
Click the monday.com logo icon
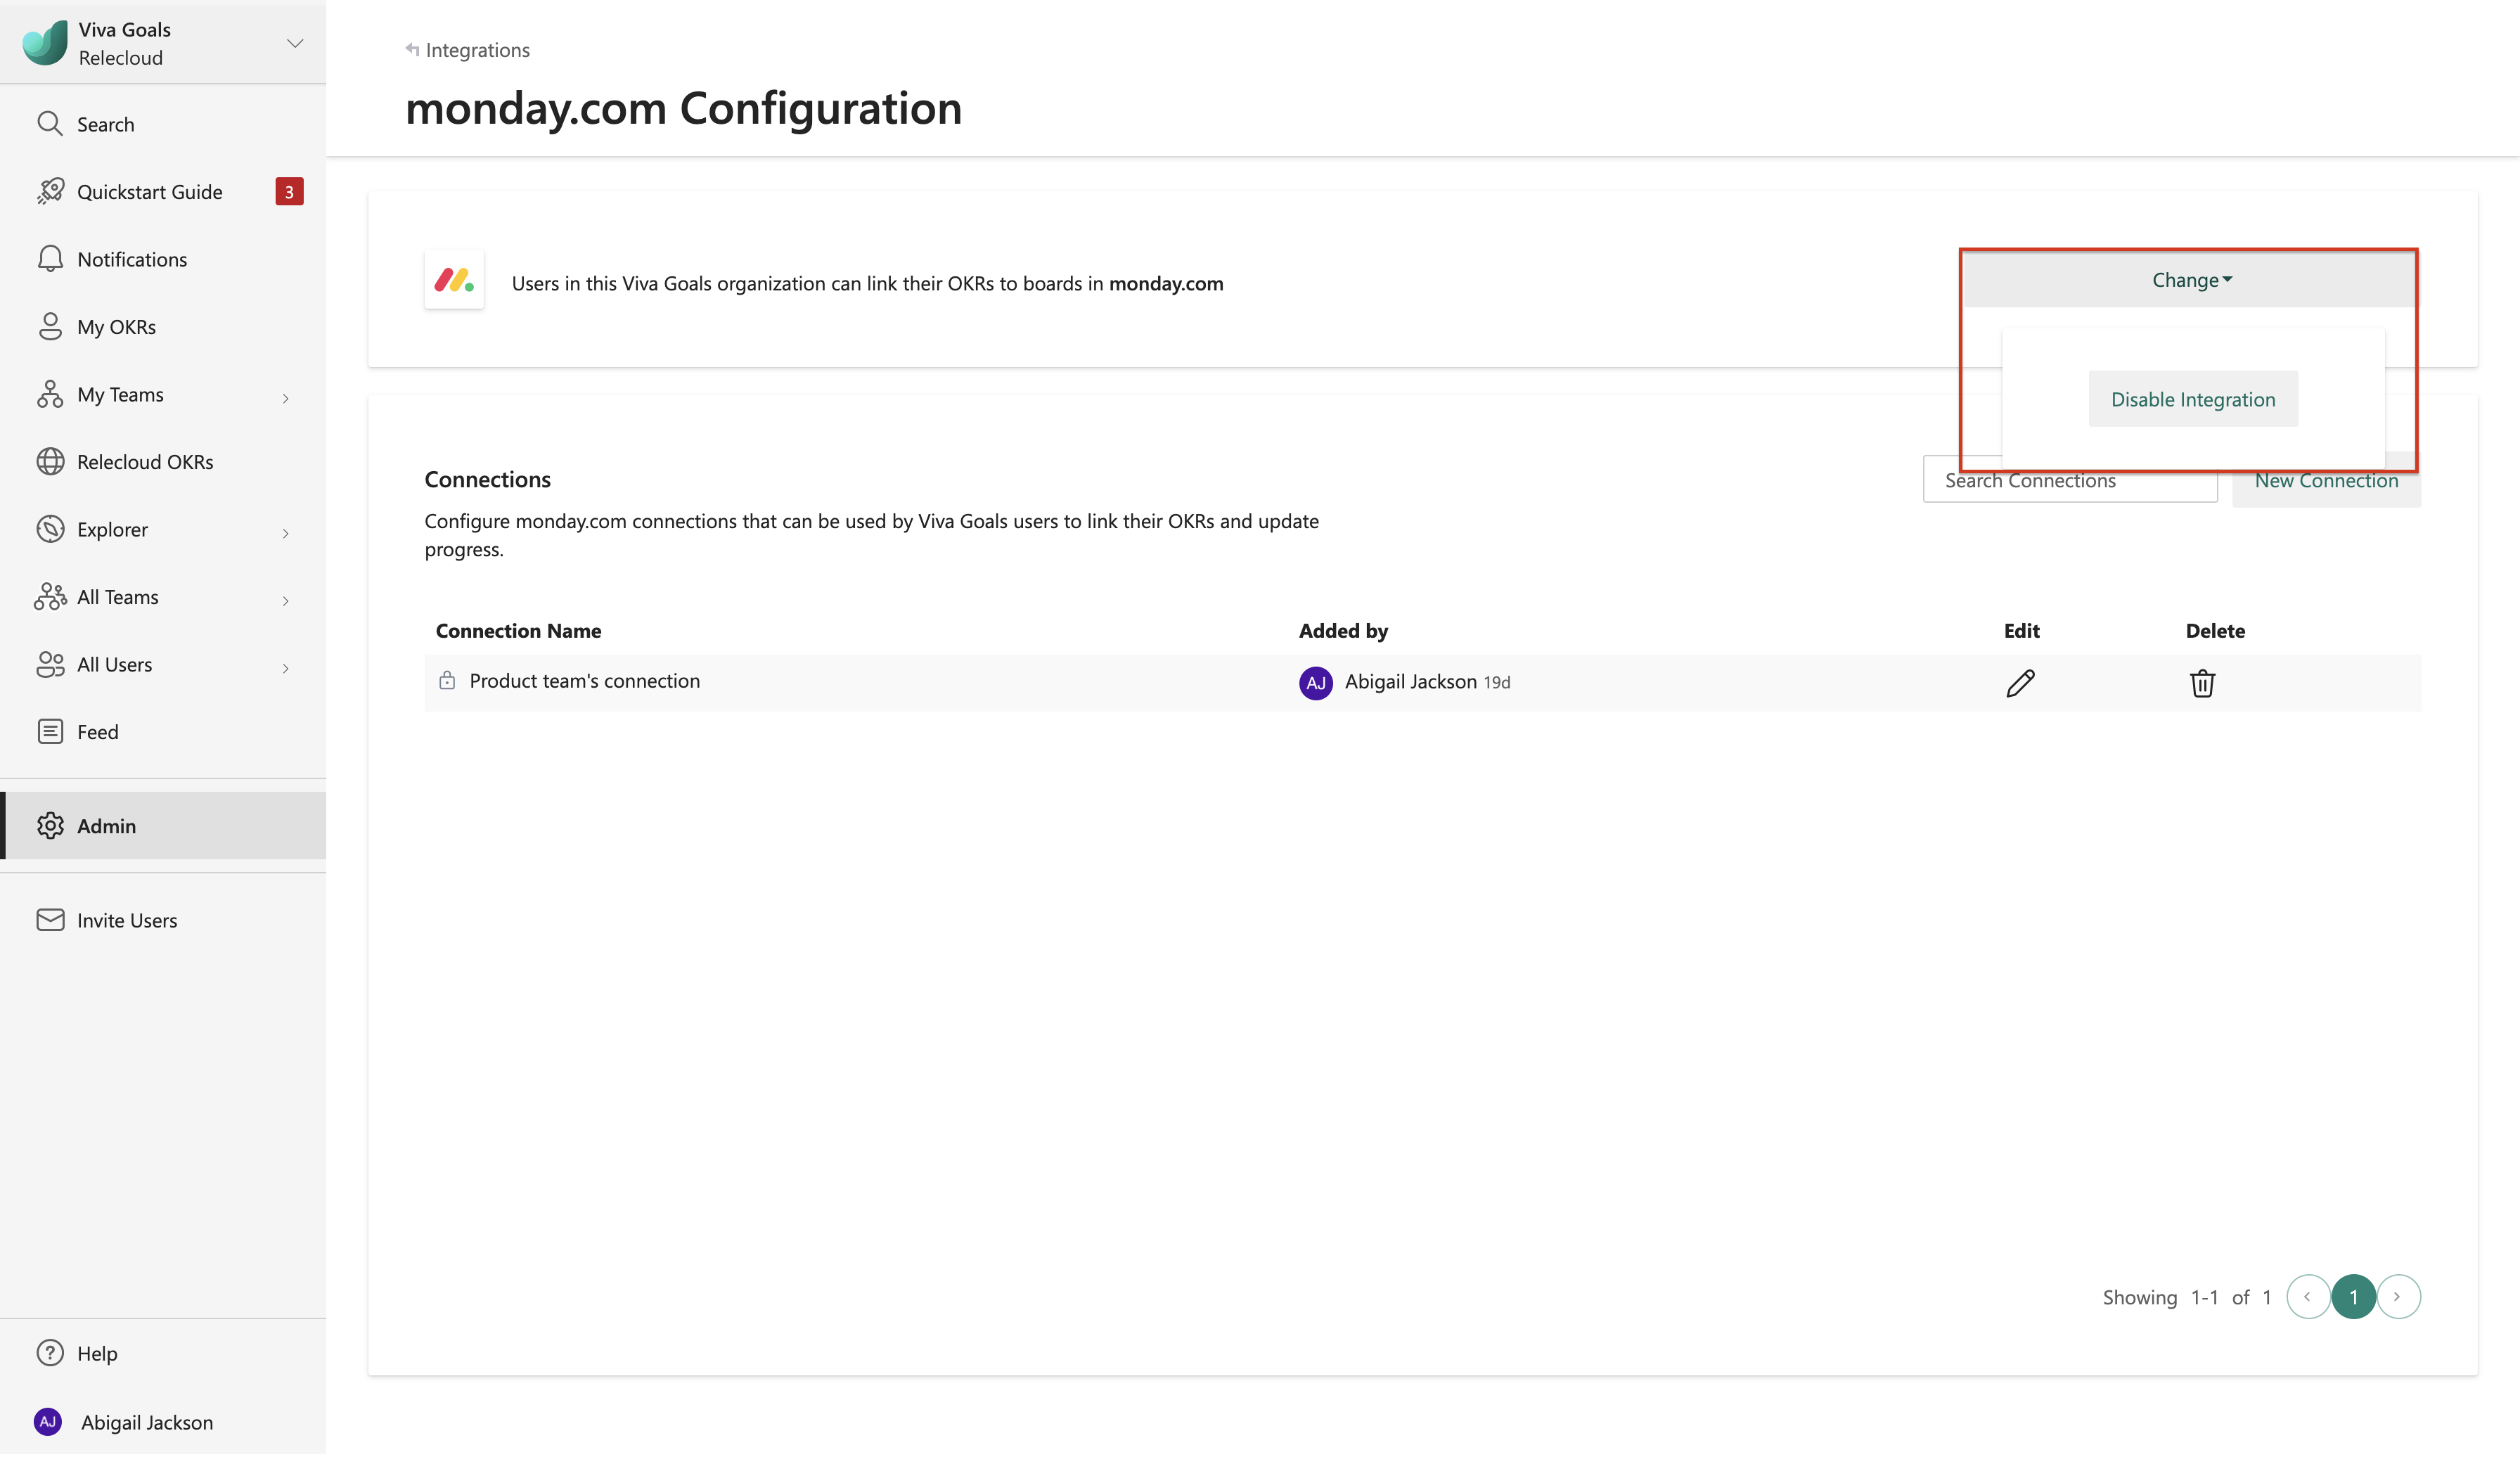tap(454, 280)
